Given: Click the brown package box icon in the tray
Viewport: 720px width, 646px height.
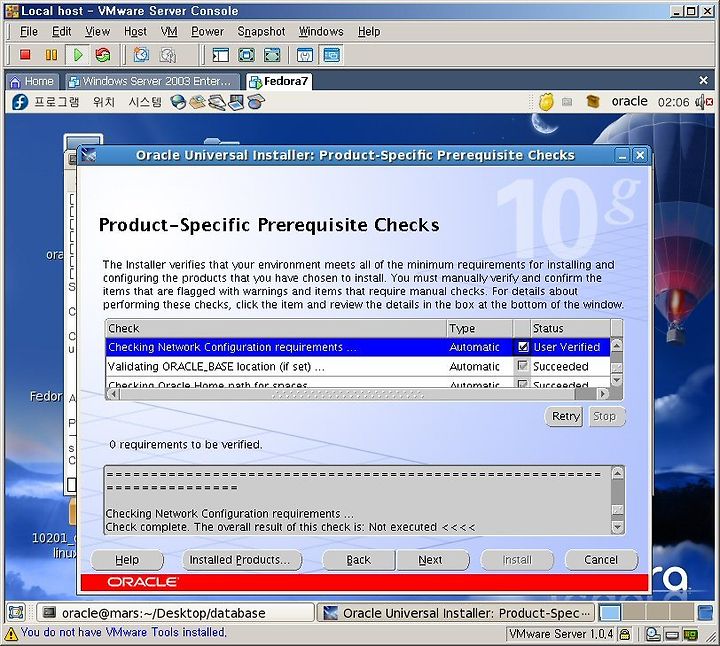Looking at the screenshot, I should click(593, 101).
